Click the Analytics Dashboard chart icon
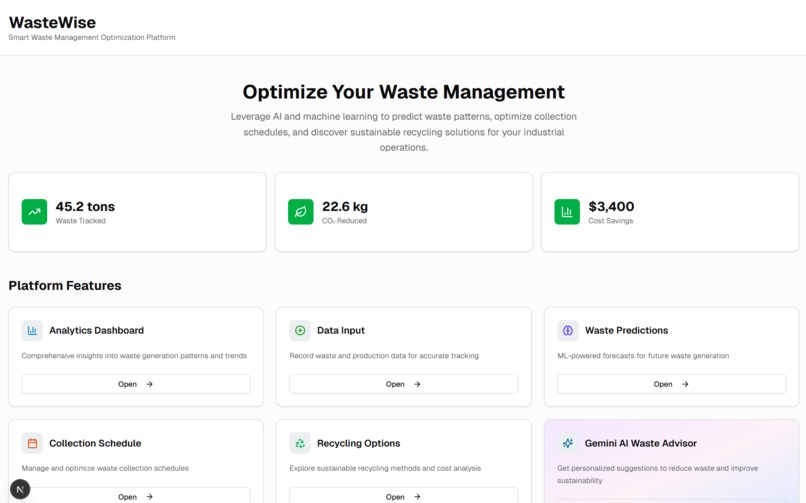Viewport: 806px width, 503px height. (x=32, y=330)
